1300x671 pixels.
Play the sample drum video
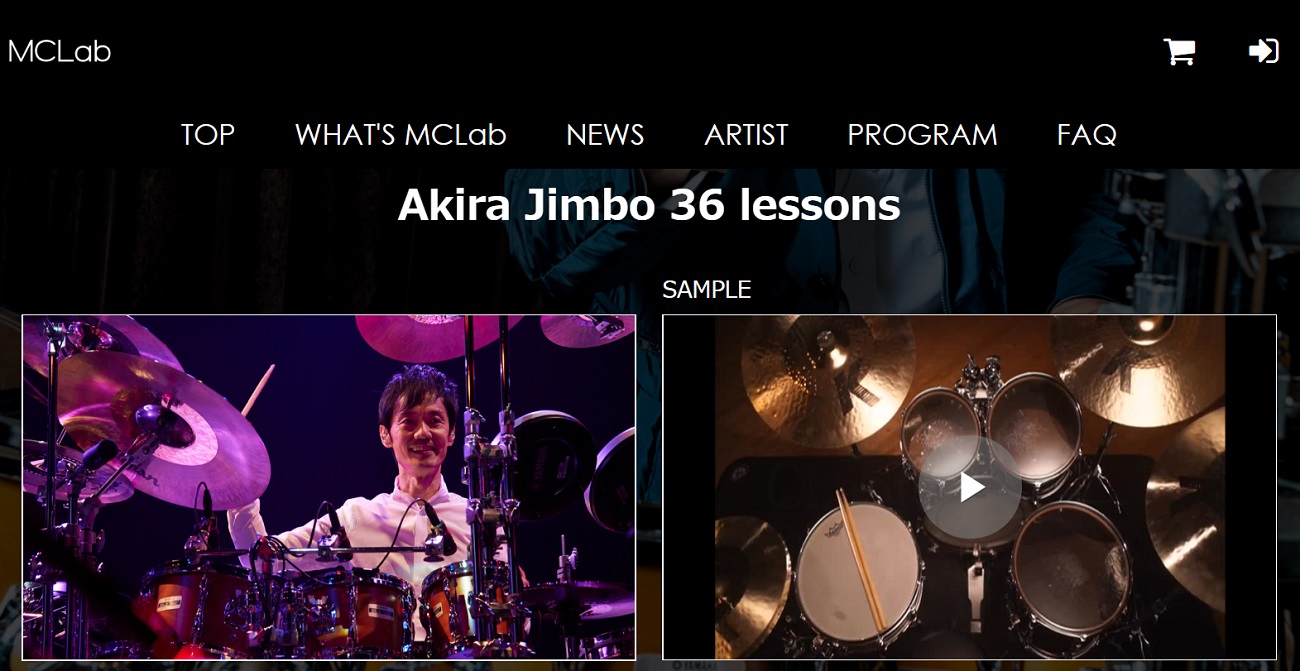(x=970, y=487)
